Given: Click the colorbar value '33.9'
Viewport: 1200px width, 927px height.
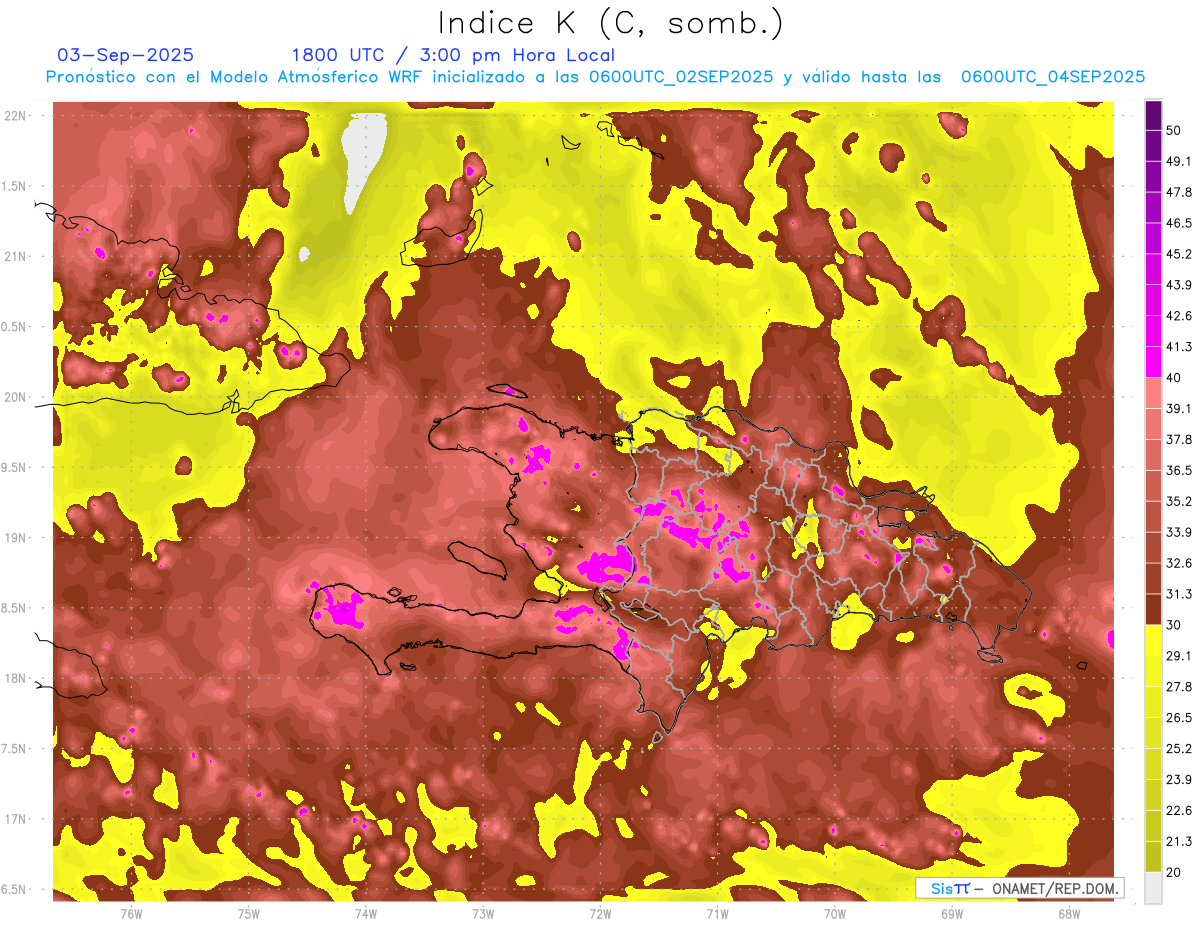Looking at the screenshot, I should pos(1178,533).
